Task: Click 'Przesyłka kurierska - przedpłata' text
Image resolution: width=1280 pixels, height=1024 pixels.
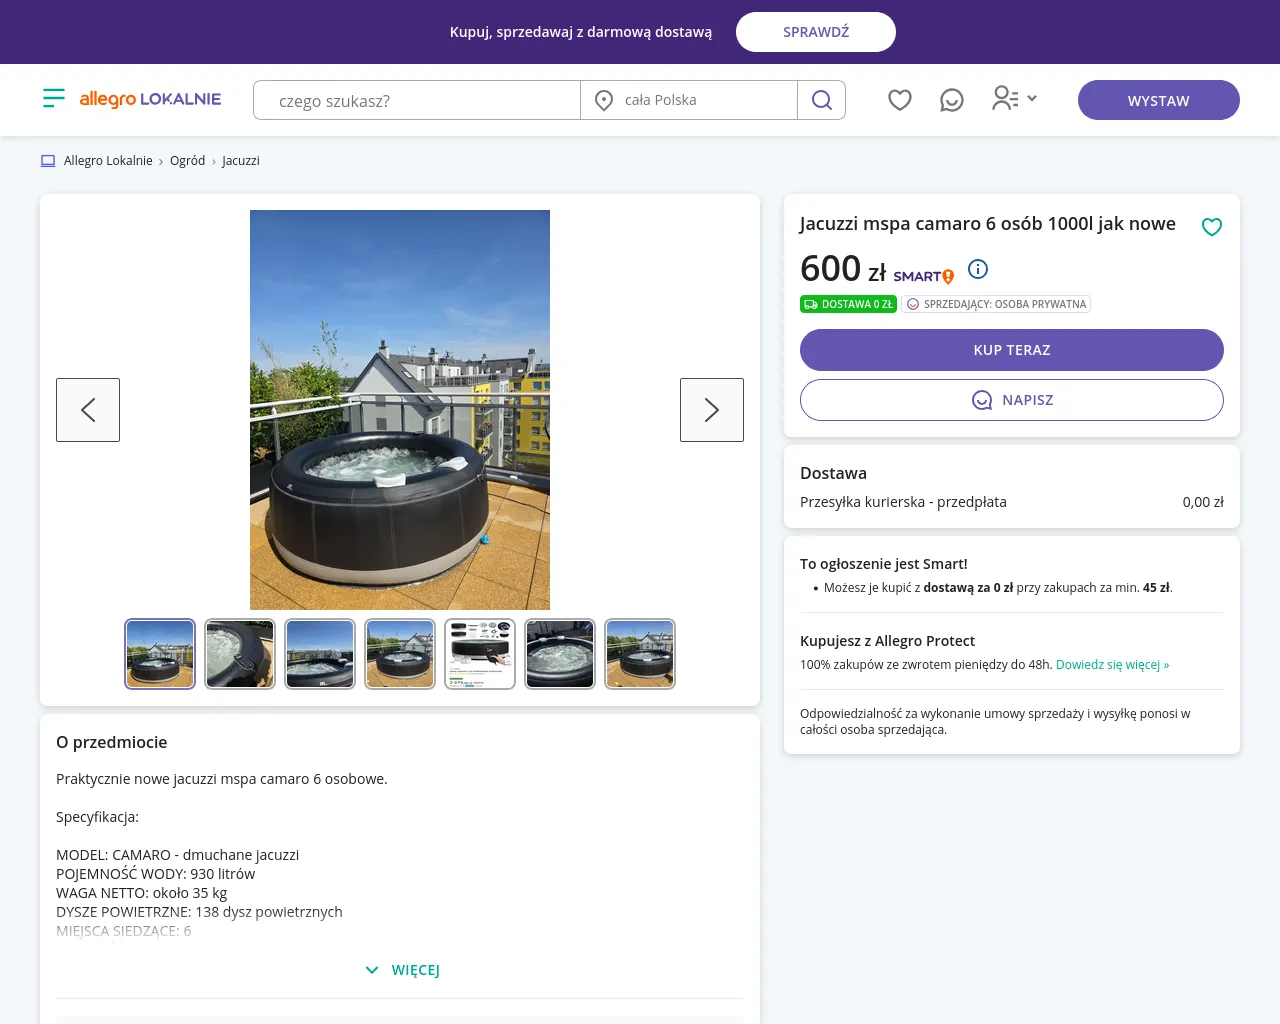Action: pos(903,502)
